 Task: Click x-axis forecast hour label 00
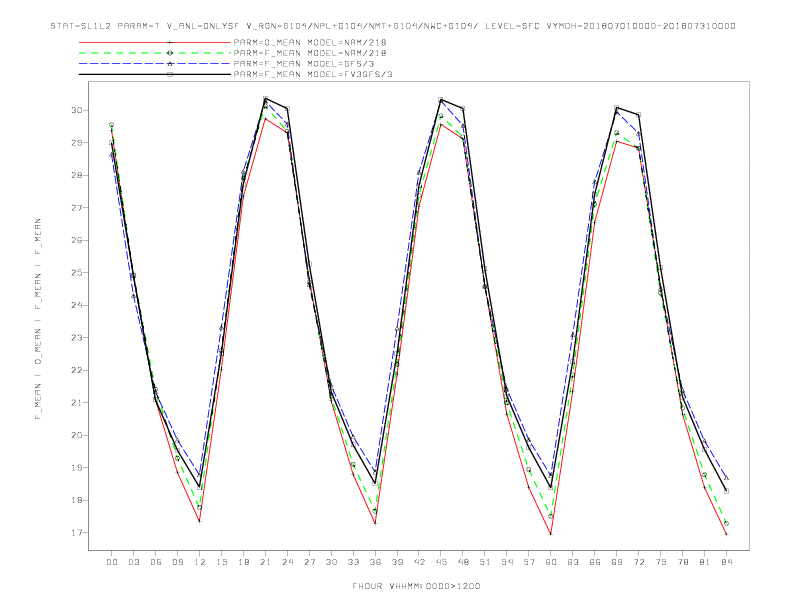(112, 562)
